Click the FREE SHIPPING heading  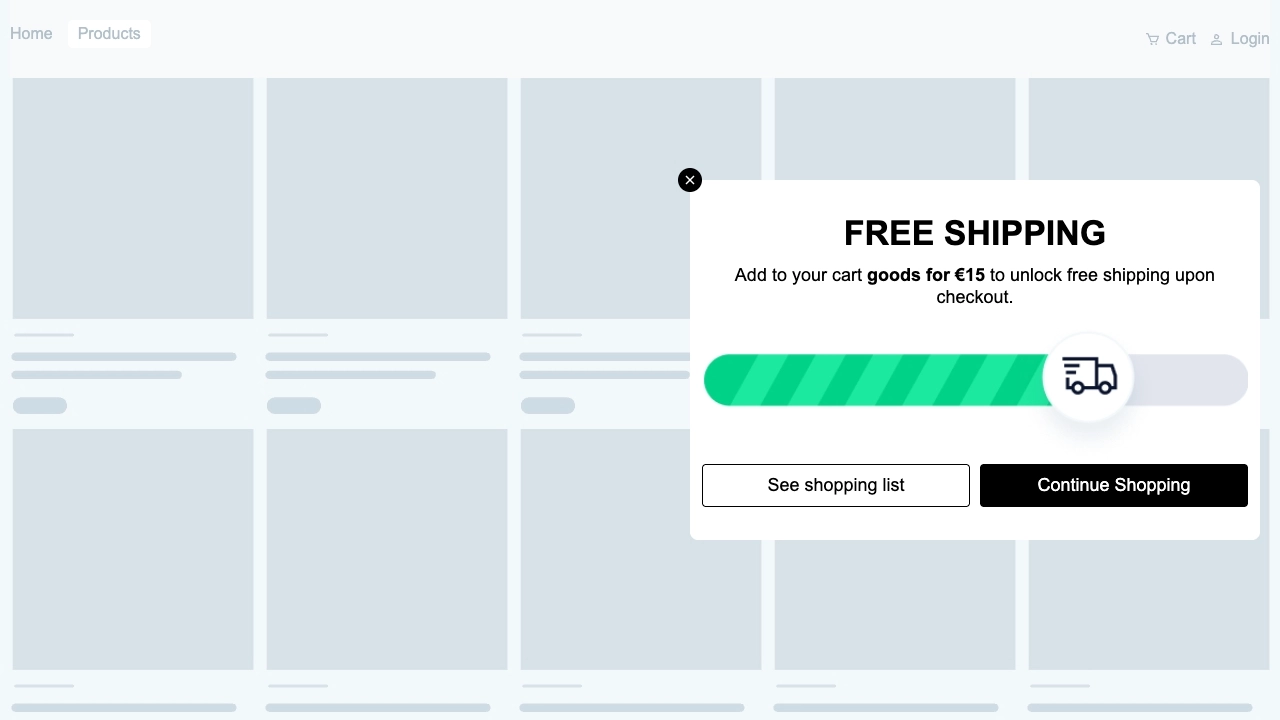[x=974, y=233]
